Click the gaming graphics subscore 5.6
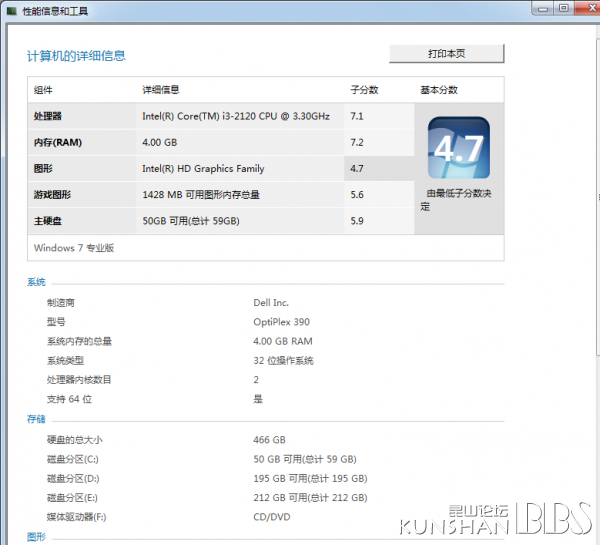This screenshot has width=600, height=545. [x=357, y=194]
